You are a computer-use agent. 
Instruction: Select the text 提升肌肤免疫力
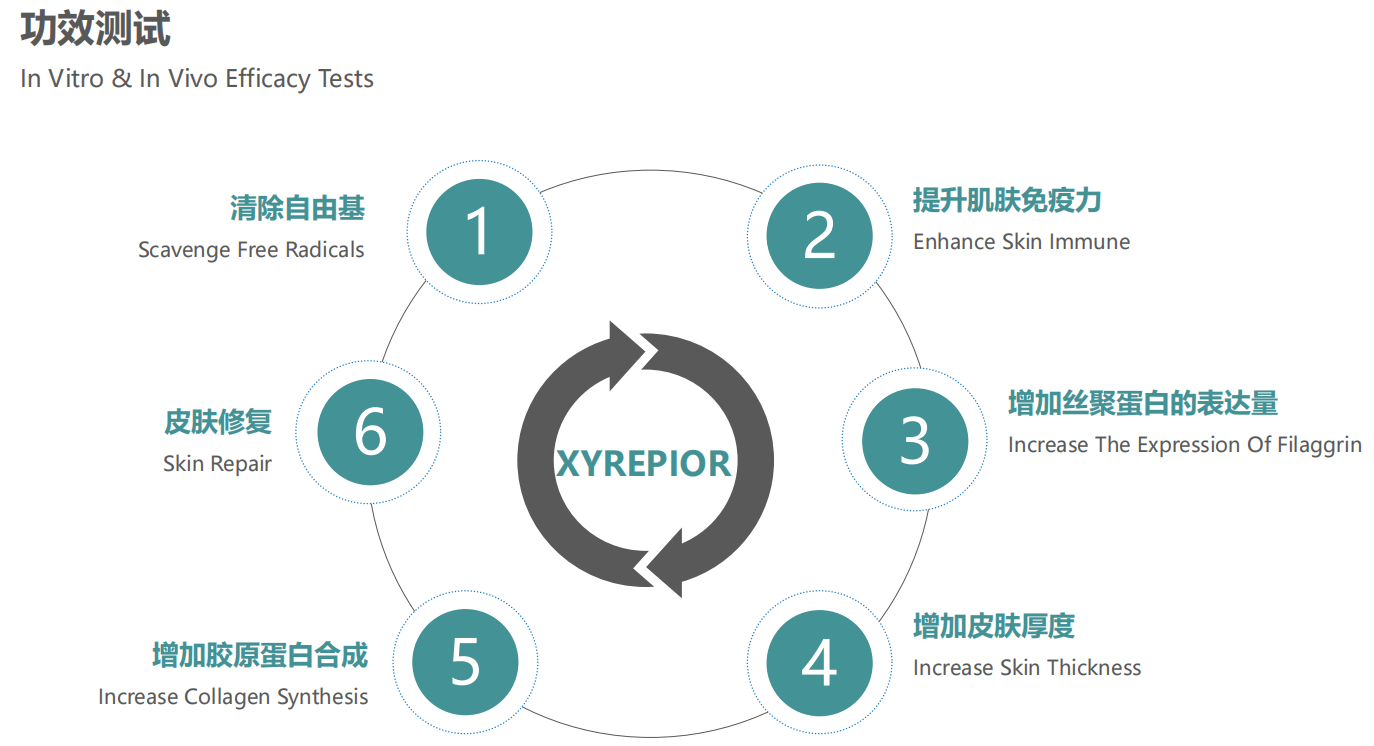tap(1007, 200)
